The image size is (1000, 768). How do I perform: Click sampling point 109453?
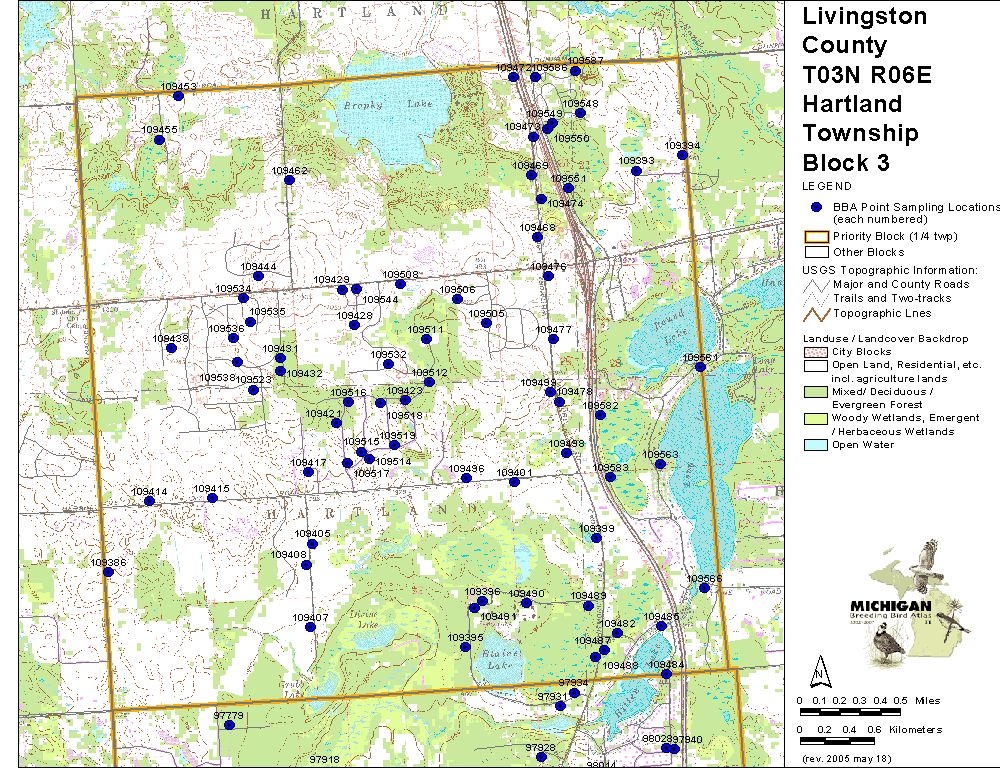point(179,96)
